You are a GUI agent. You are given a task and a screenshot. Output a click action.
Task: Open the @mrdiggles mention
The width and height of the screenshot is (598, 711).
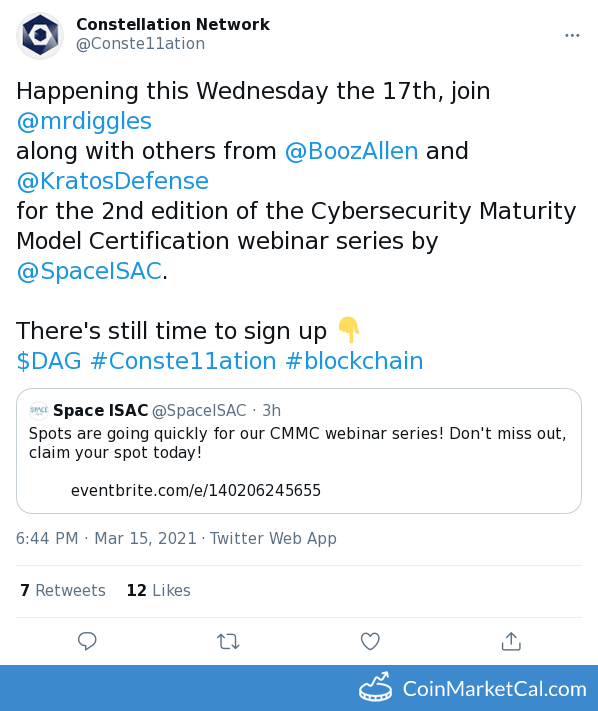(x=84, y=121)
